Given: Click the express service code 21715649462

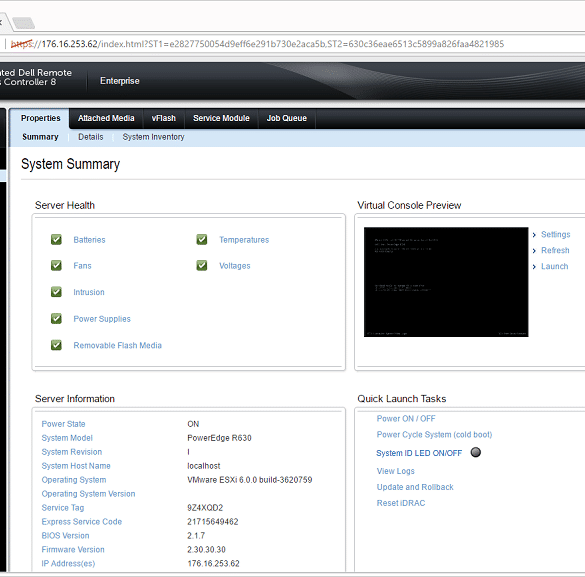Looking at the screenshot, I should click(x=213, y=522).
